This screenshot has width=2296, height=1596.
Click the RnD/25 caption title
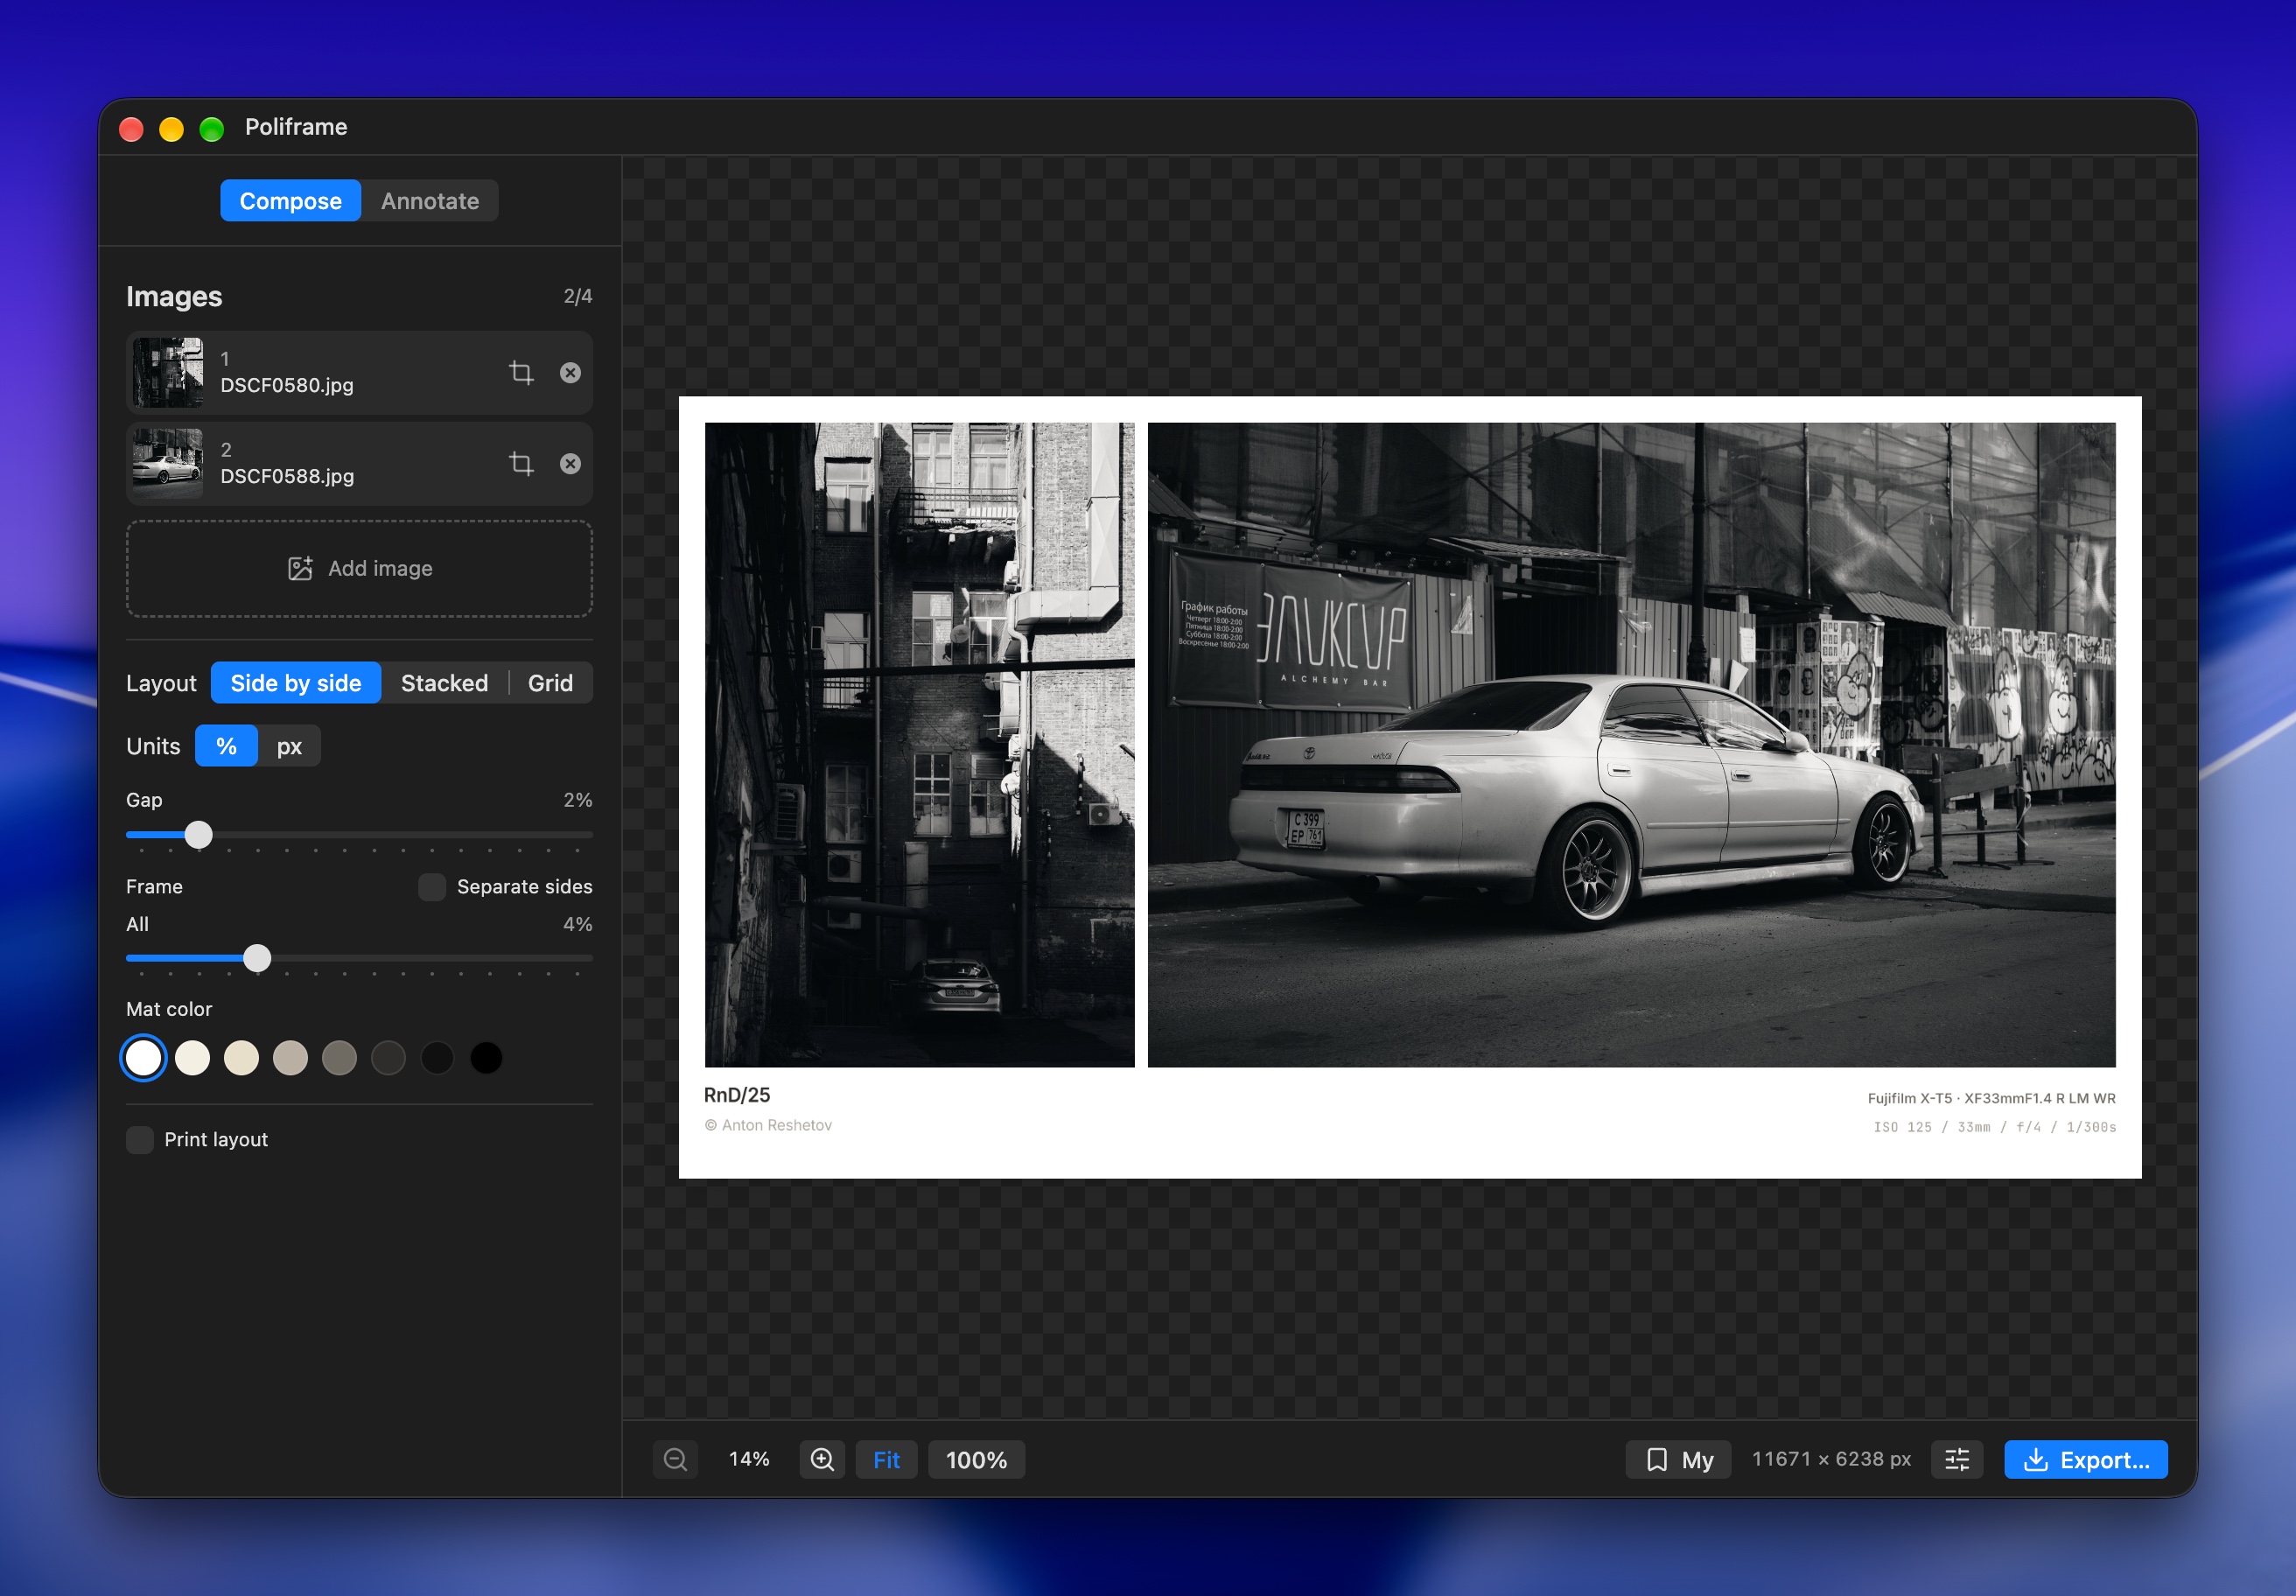pos(737,1096)
